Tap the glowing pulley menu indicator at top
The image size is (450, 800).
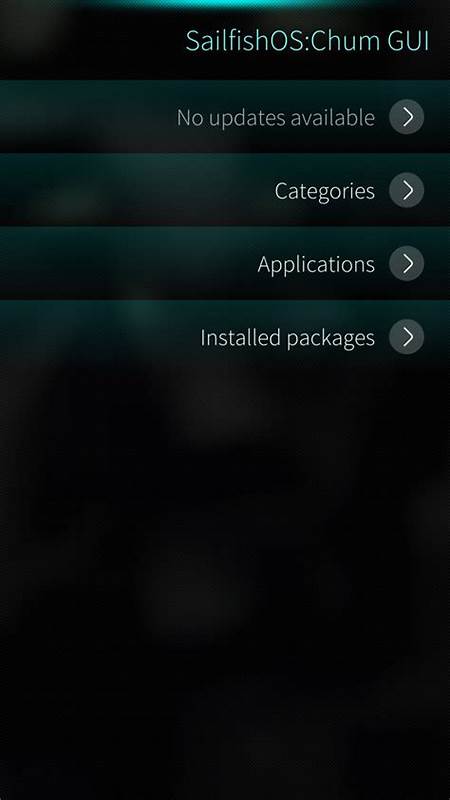(x=225, y=4)
